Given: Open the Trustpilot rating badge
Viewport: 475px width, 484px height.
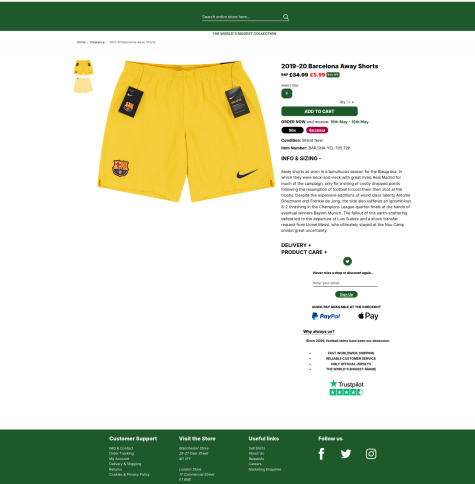Looking at the screenshot, I should coord(346,388).
